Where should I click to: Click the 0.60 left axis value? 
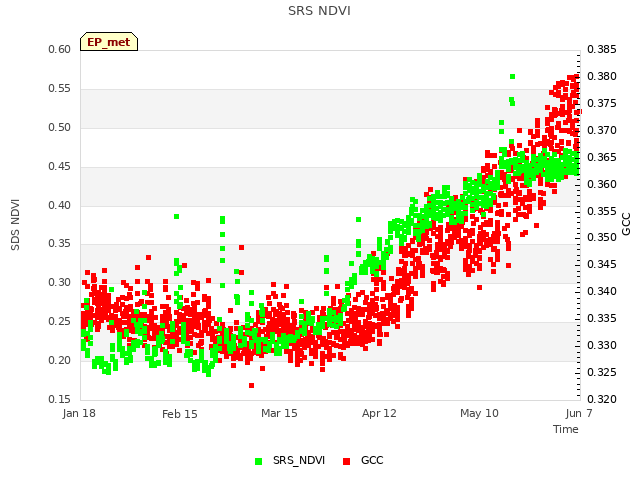[x=60, y=49]
